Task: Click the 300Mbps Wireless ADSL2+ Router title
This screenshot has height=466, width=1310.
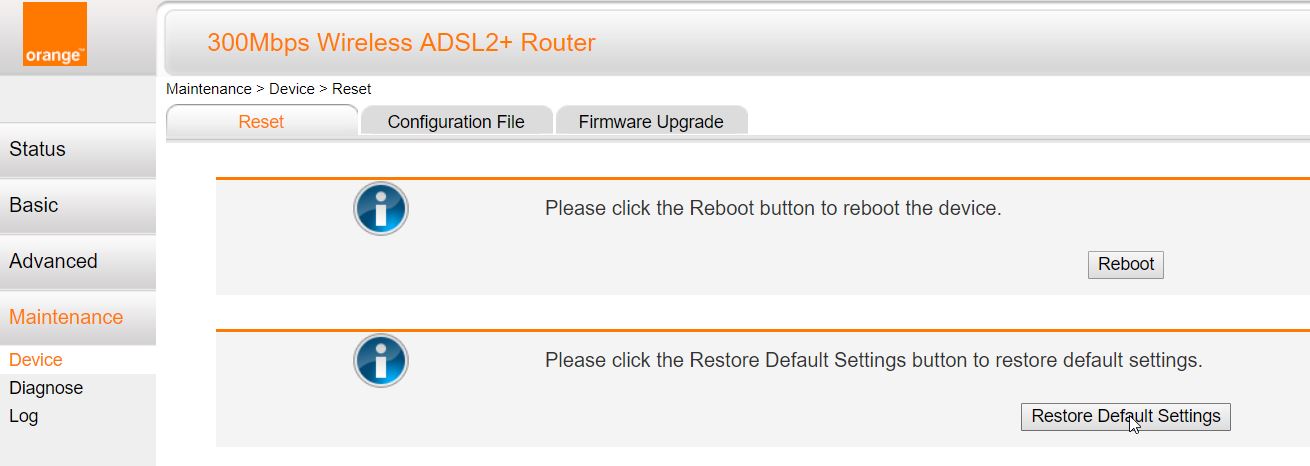Action: pyautogui.click(x=401, y=43)
